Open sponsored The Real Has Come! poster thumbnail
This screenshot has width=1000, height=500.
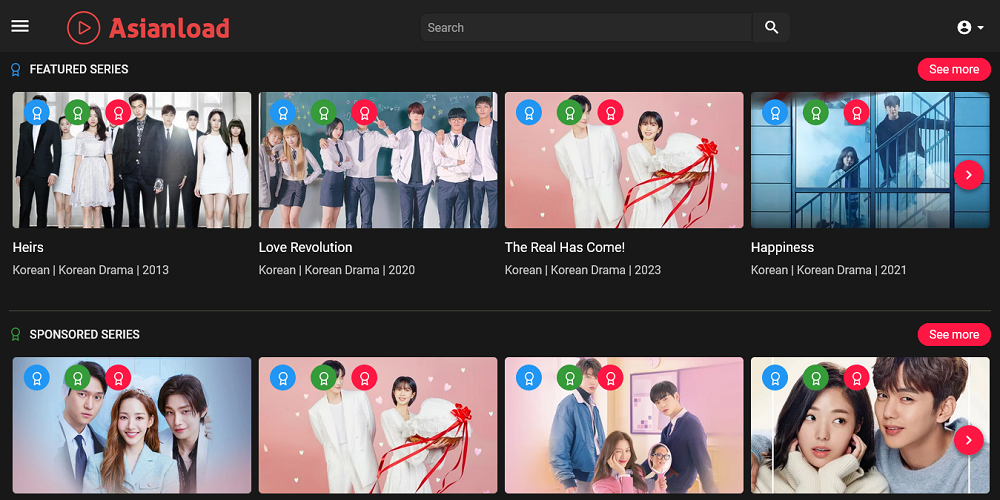tap(378, 425)
